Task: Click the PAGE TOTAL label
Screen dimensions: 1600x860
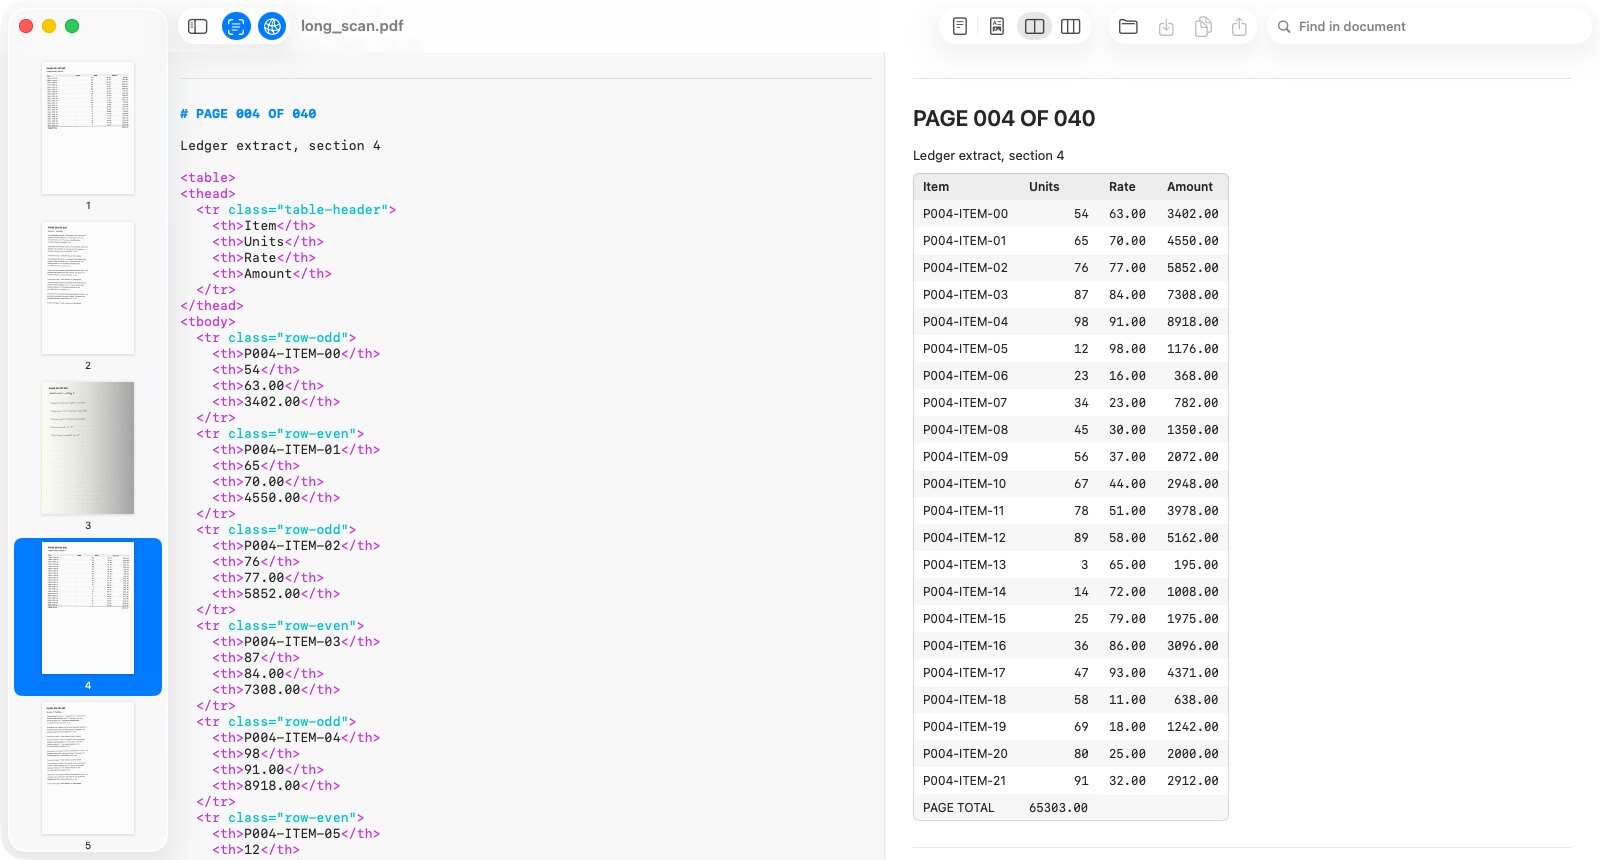Action: (959, 808)
